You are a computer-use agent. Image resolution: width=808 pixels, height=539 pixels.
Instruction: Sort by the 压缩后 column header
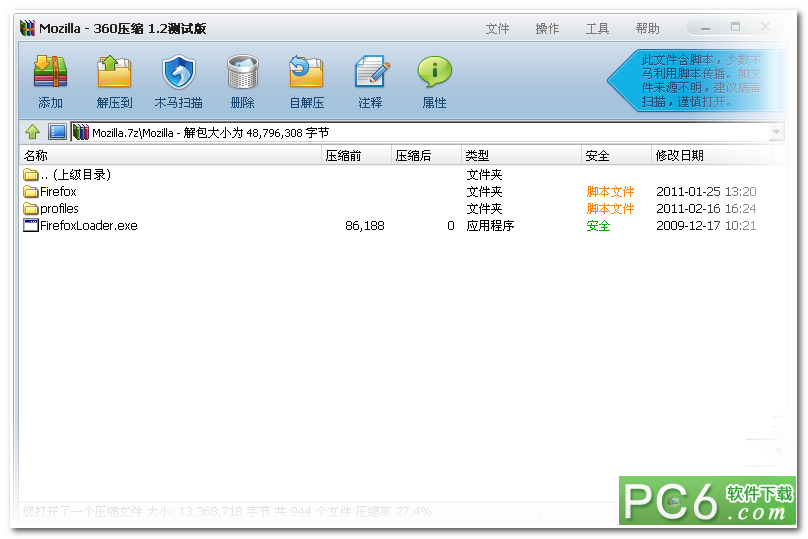pos(426,156)
